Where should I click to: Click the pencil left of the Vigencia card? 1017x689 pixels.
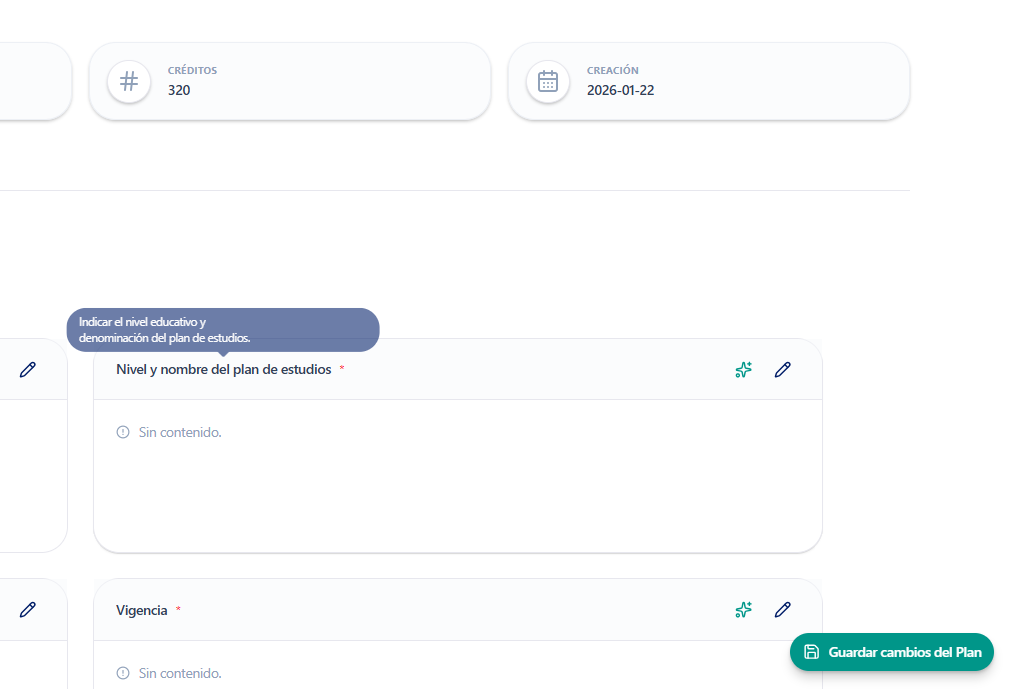(x=28, y=609)
